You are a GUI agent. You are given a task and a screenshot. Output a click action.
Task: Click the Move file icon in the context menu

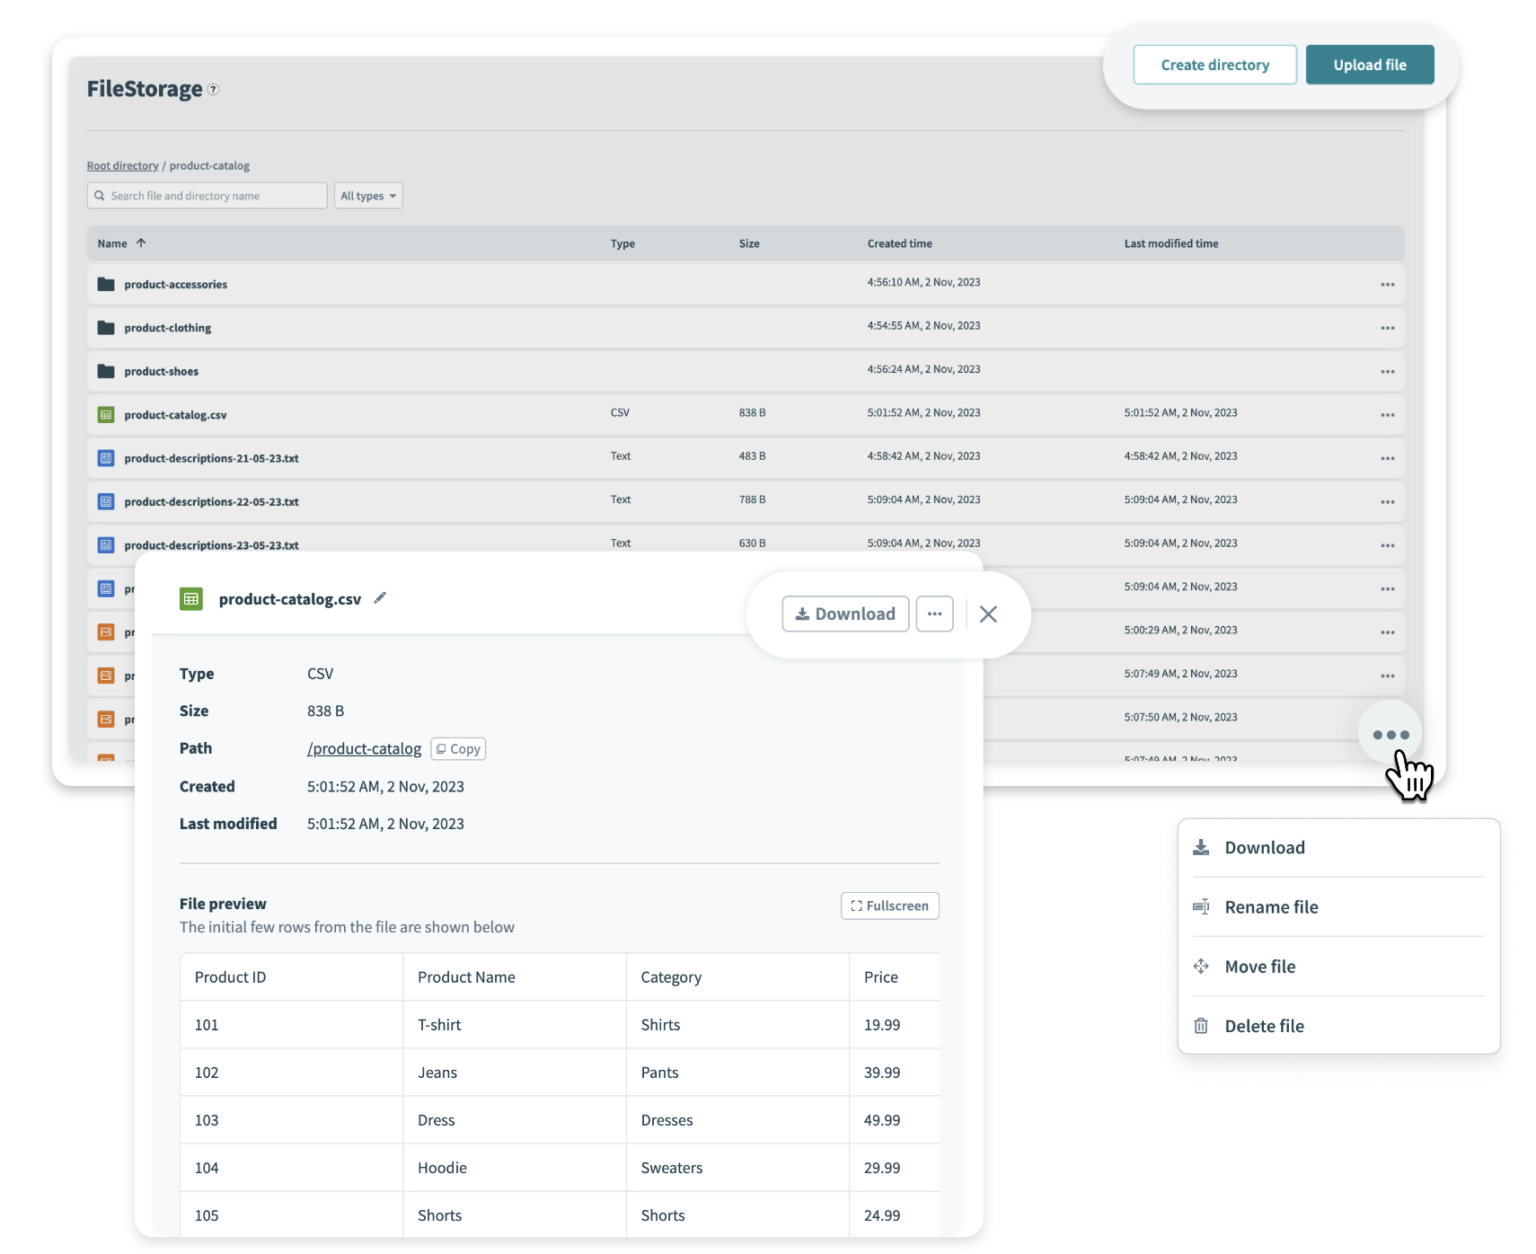point(1200,966)
